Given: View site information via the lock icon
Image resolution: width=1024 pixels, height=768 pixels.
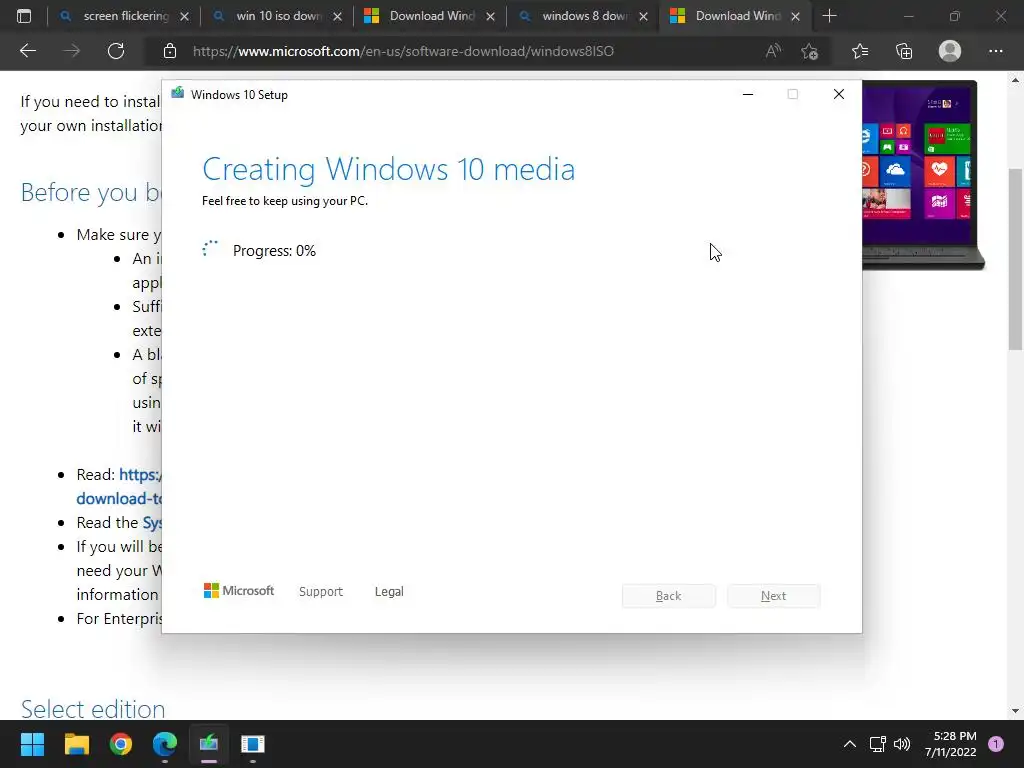Looking at the screenshot, I should (170, 51).
